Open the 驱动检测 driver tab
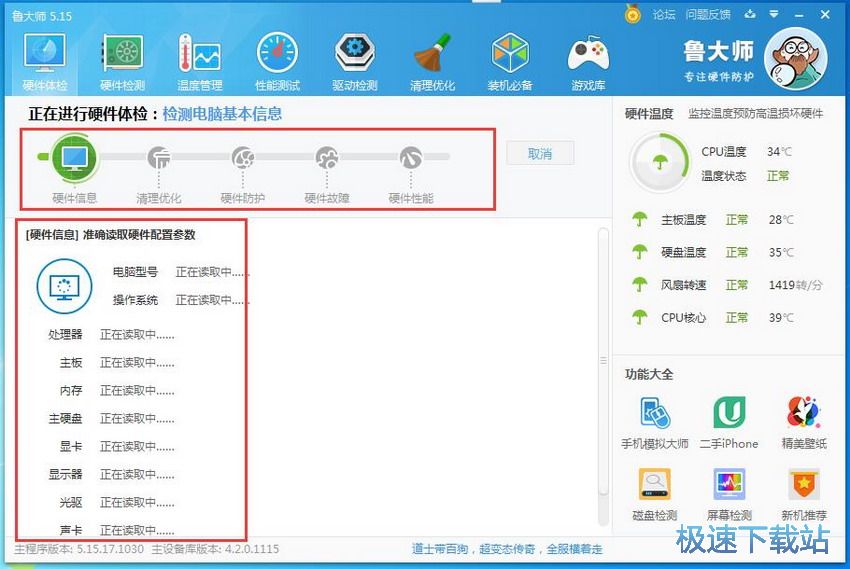 pyautogui.click(x=355, y=61)
